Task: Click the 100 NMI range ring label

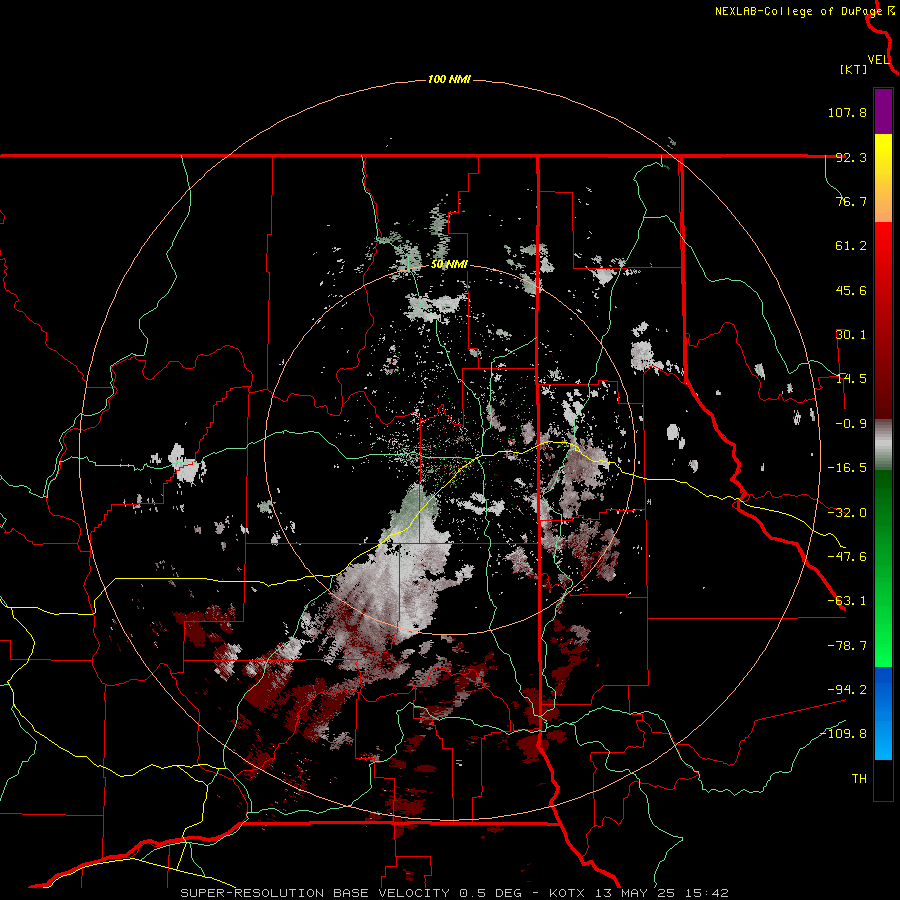Action: [x=449, y=79]
